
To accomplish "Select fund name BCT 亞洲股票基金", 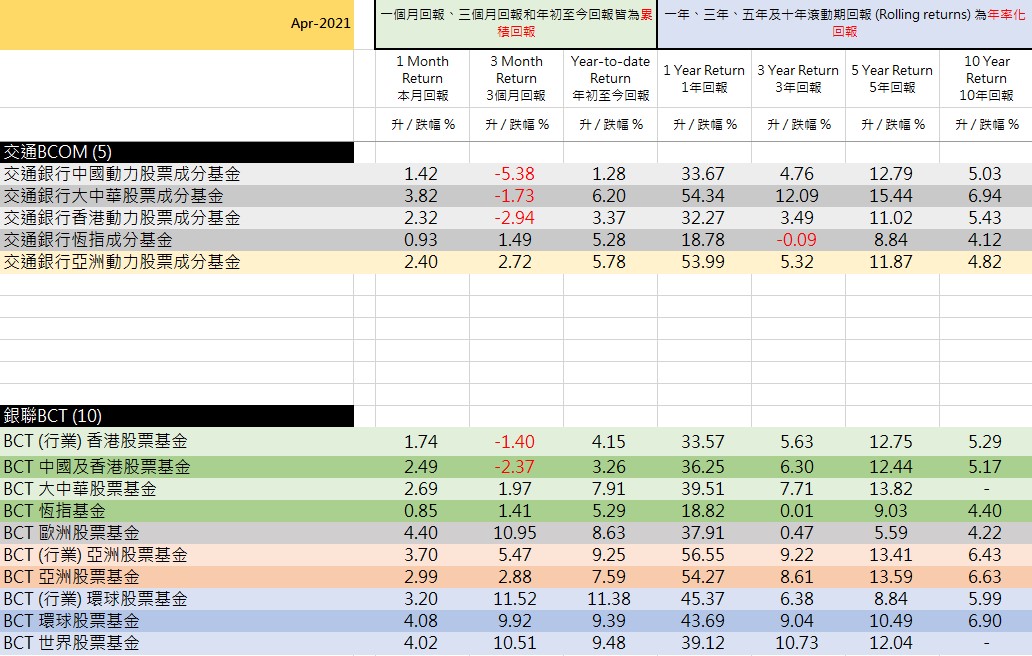I will (x=71, y=577).
